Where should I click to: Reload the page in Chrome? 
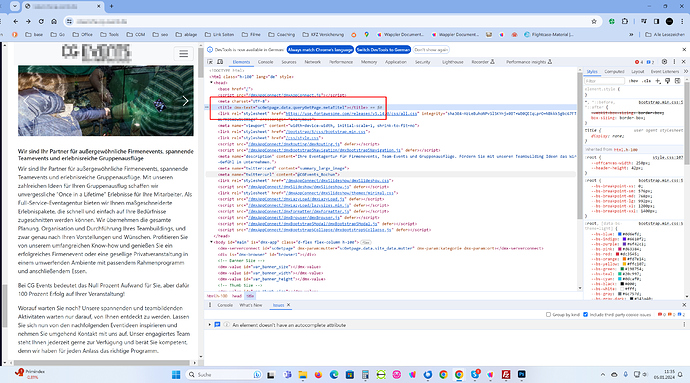[x=41, y=21]
